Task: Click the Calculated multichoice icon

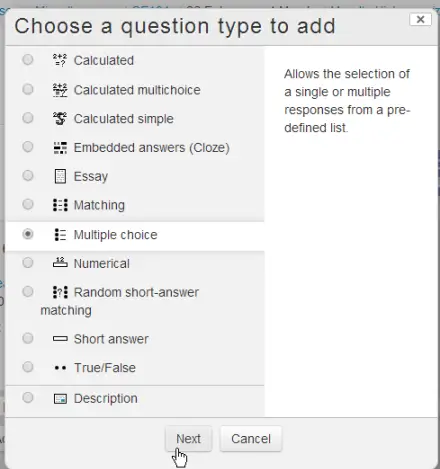Action: click(60, 90)
